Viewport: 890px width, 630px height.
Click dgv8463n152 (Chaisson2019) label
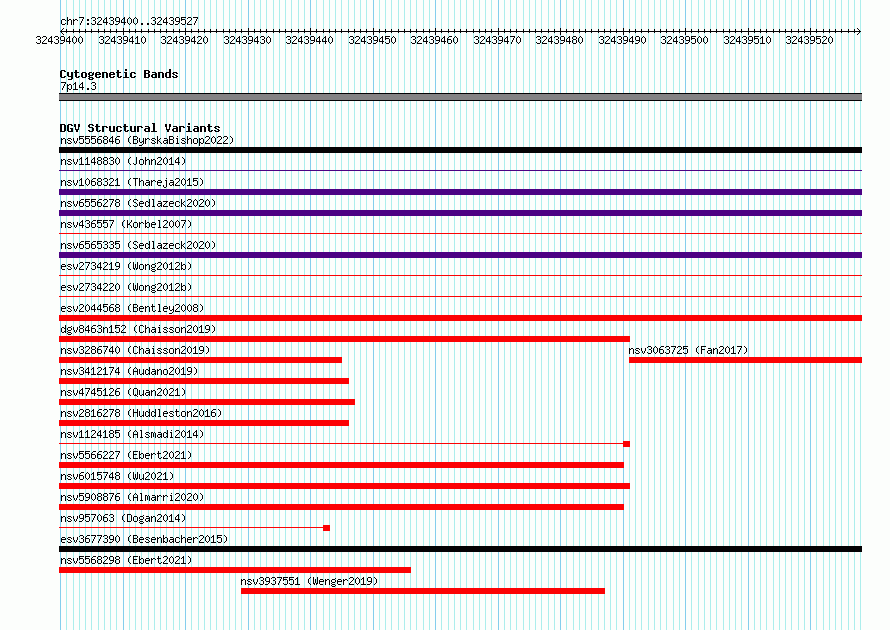(x=138, y=329)
